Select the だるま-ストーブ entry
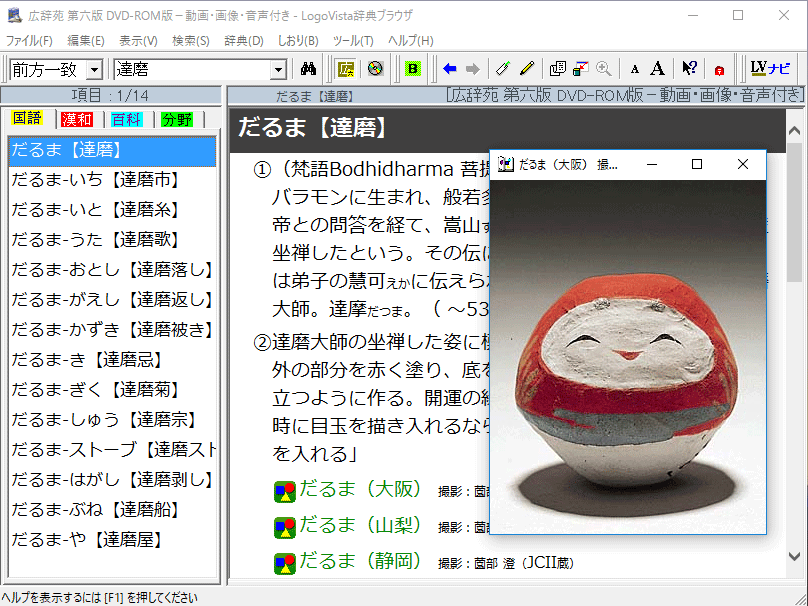Screen dimensions: 808x606 [112, 449]
